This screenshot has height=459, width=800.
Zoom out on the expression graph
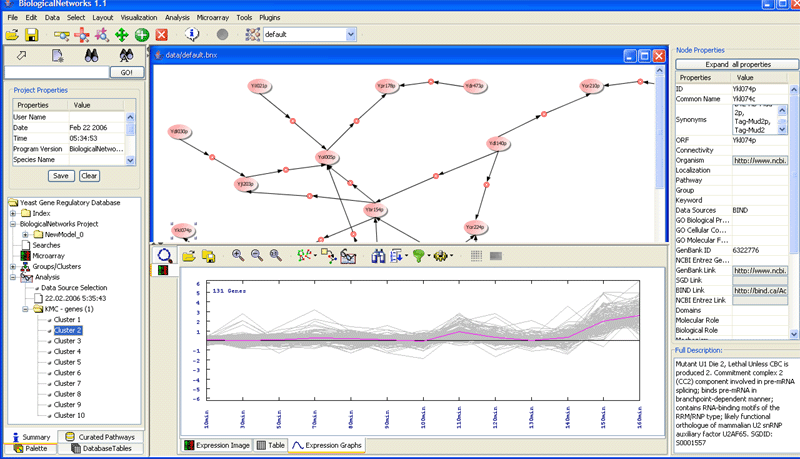(257, 255)
